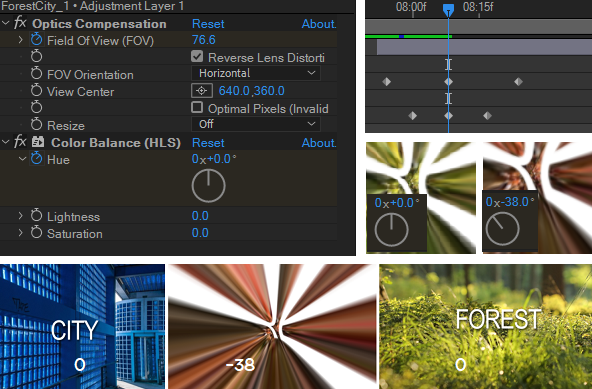The width and height of the screenshot is (592, 389).
Task: Expand the Field Of View (FOV) property
Action: [21, 40]
